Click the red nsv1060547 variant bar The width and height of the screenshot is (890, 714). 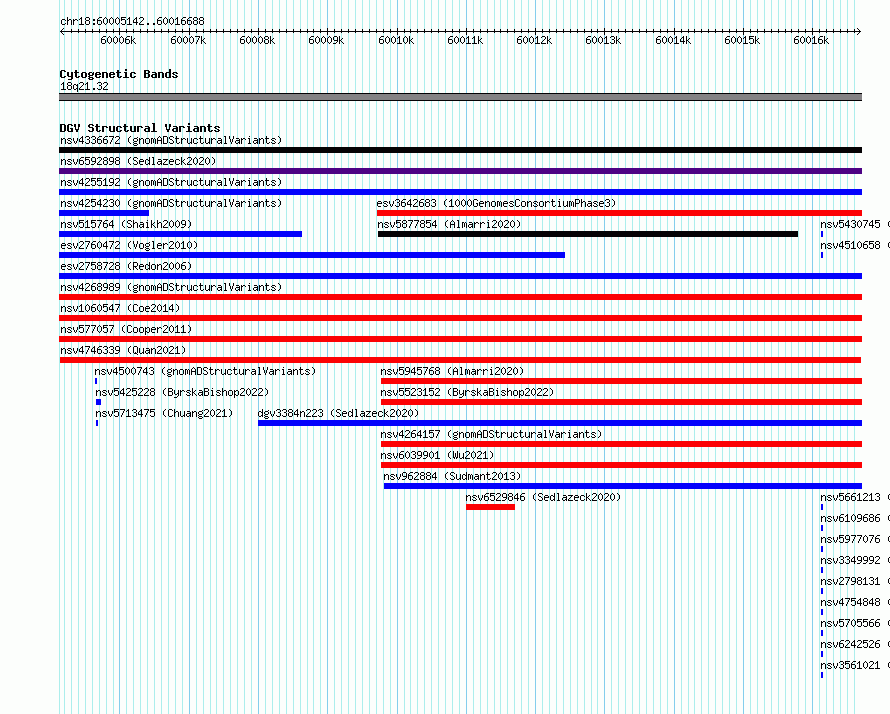pyautogui.click(x=460, y=318)
